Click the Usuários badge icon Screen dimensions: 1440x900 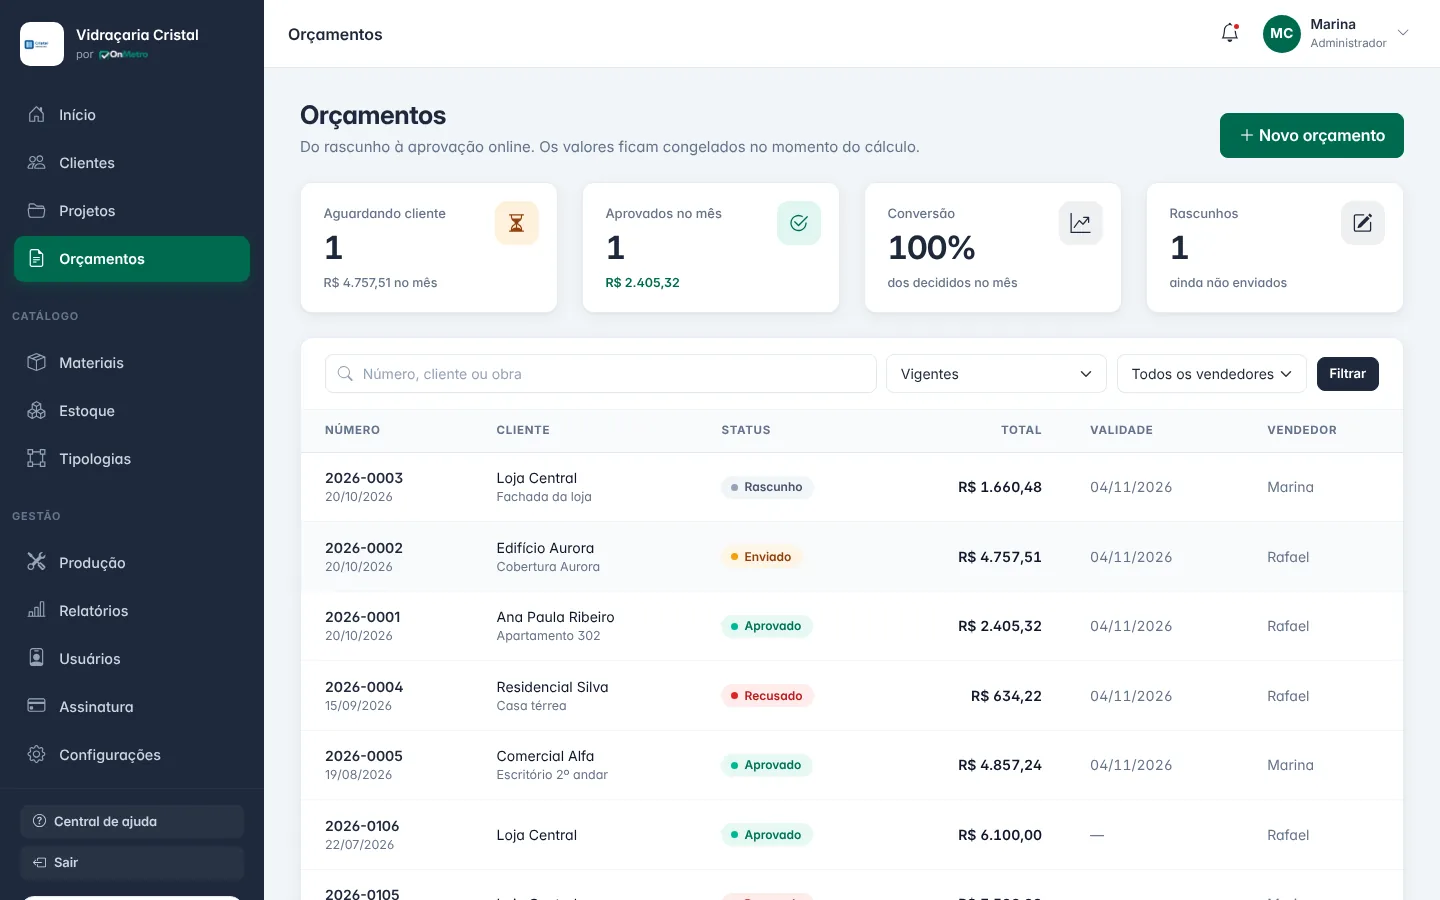click(37, 659)
